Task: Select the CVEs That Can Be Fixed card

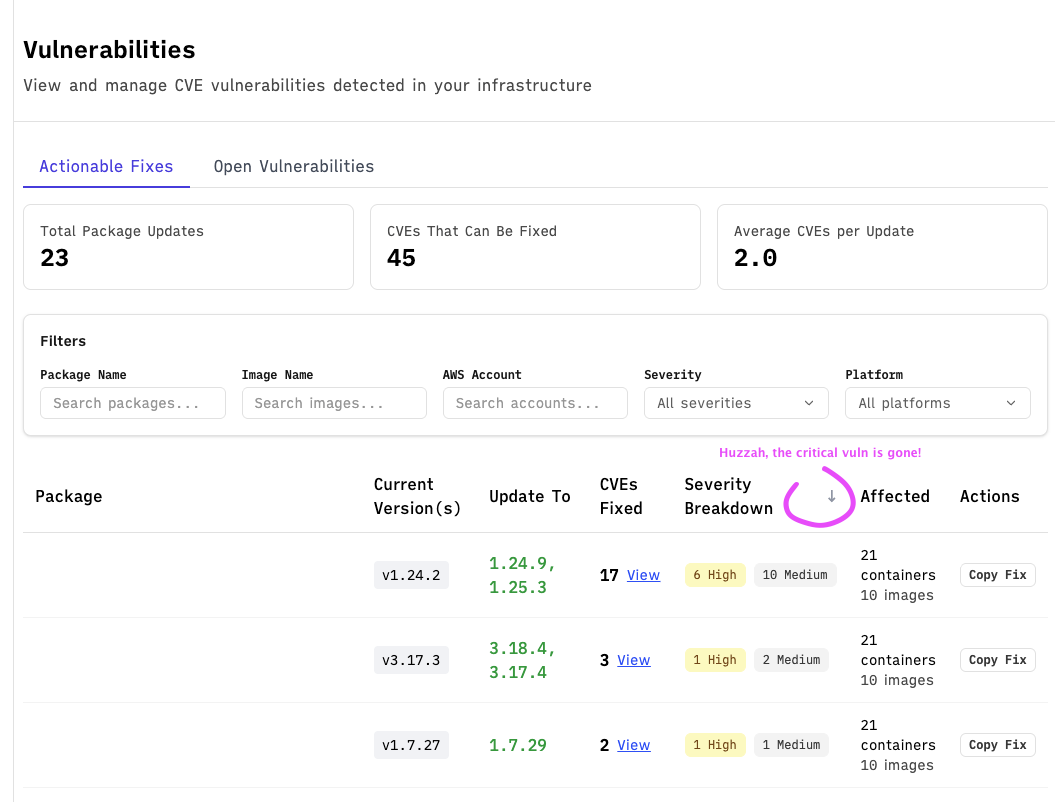Action: 535,247
